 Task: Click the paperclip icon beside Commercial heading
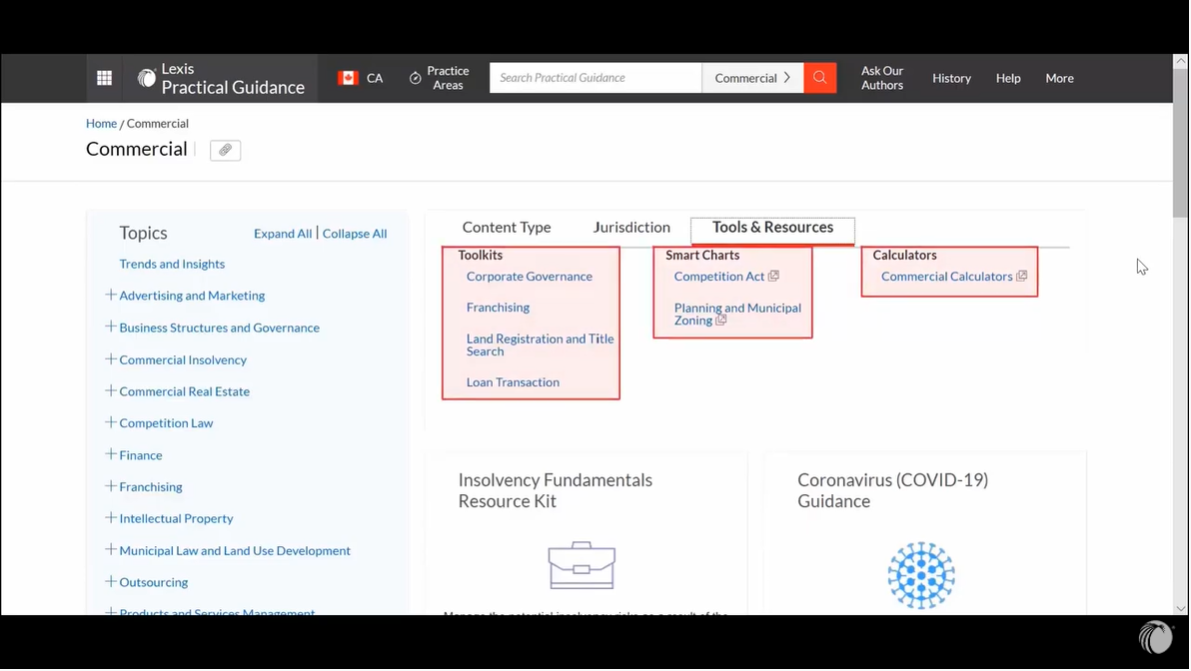[225, 150]
